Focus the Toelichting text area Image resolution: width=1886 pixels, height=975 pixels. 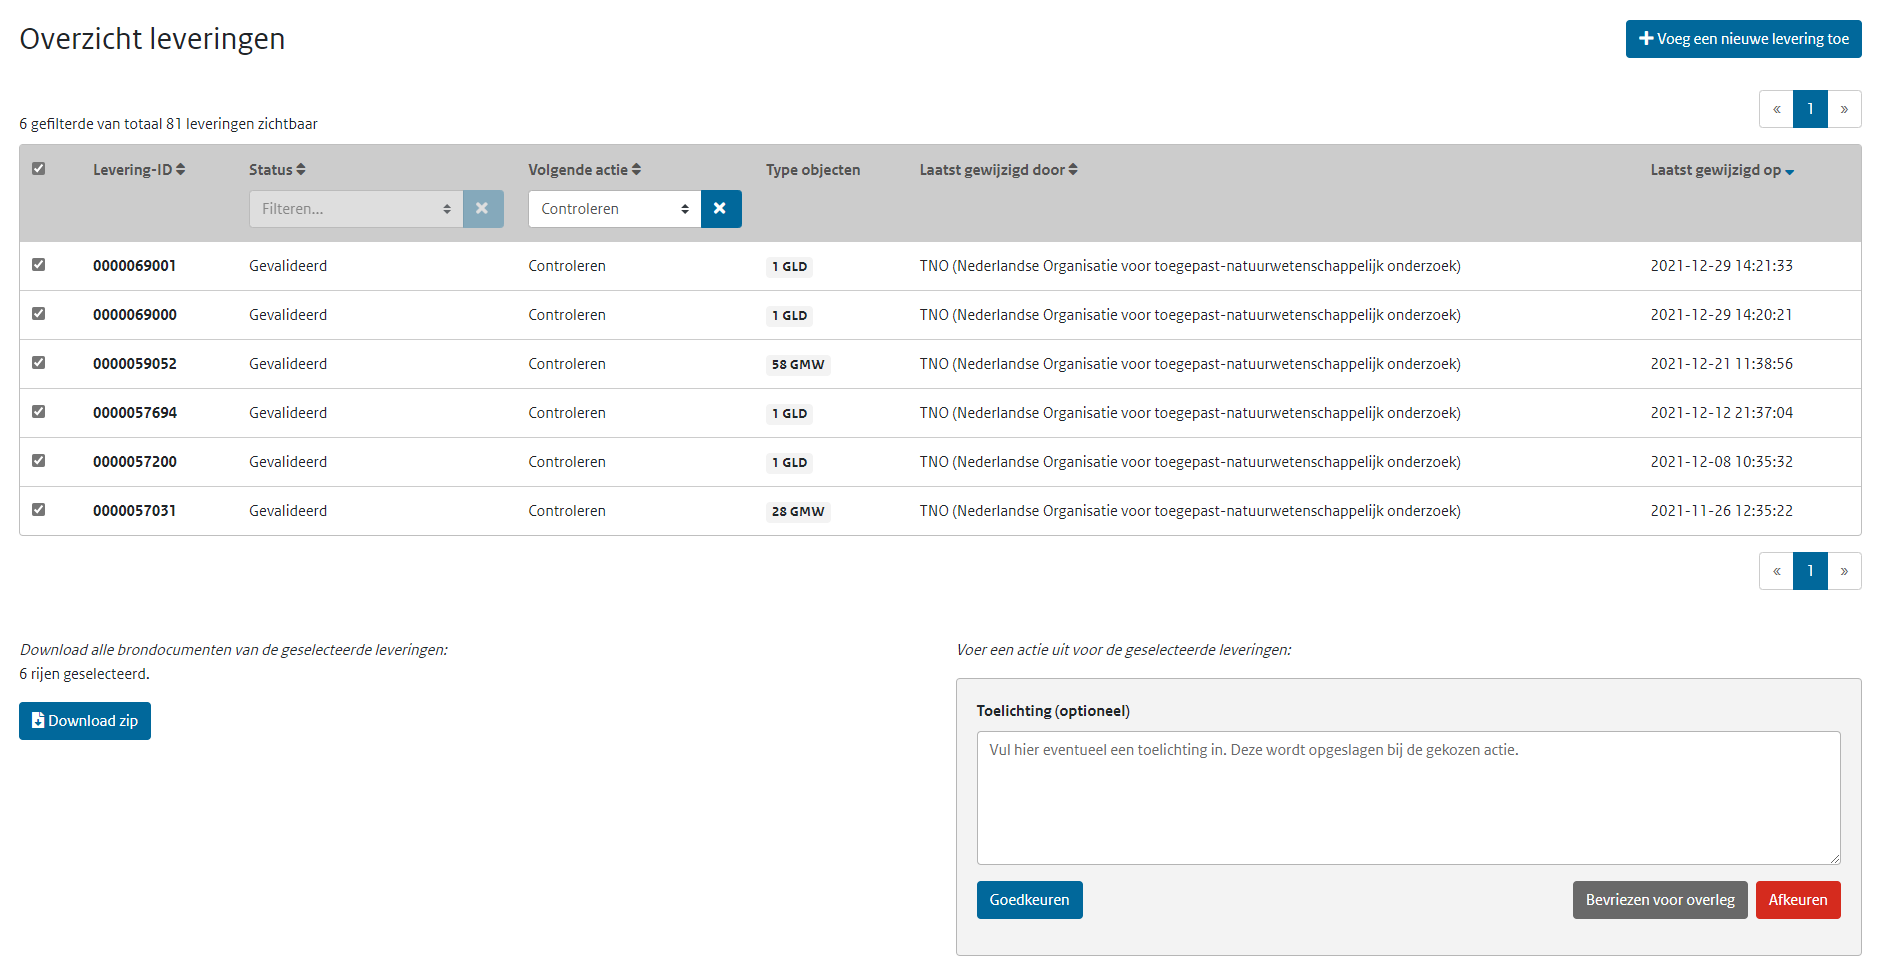pos(1408,797)
